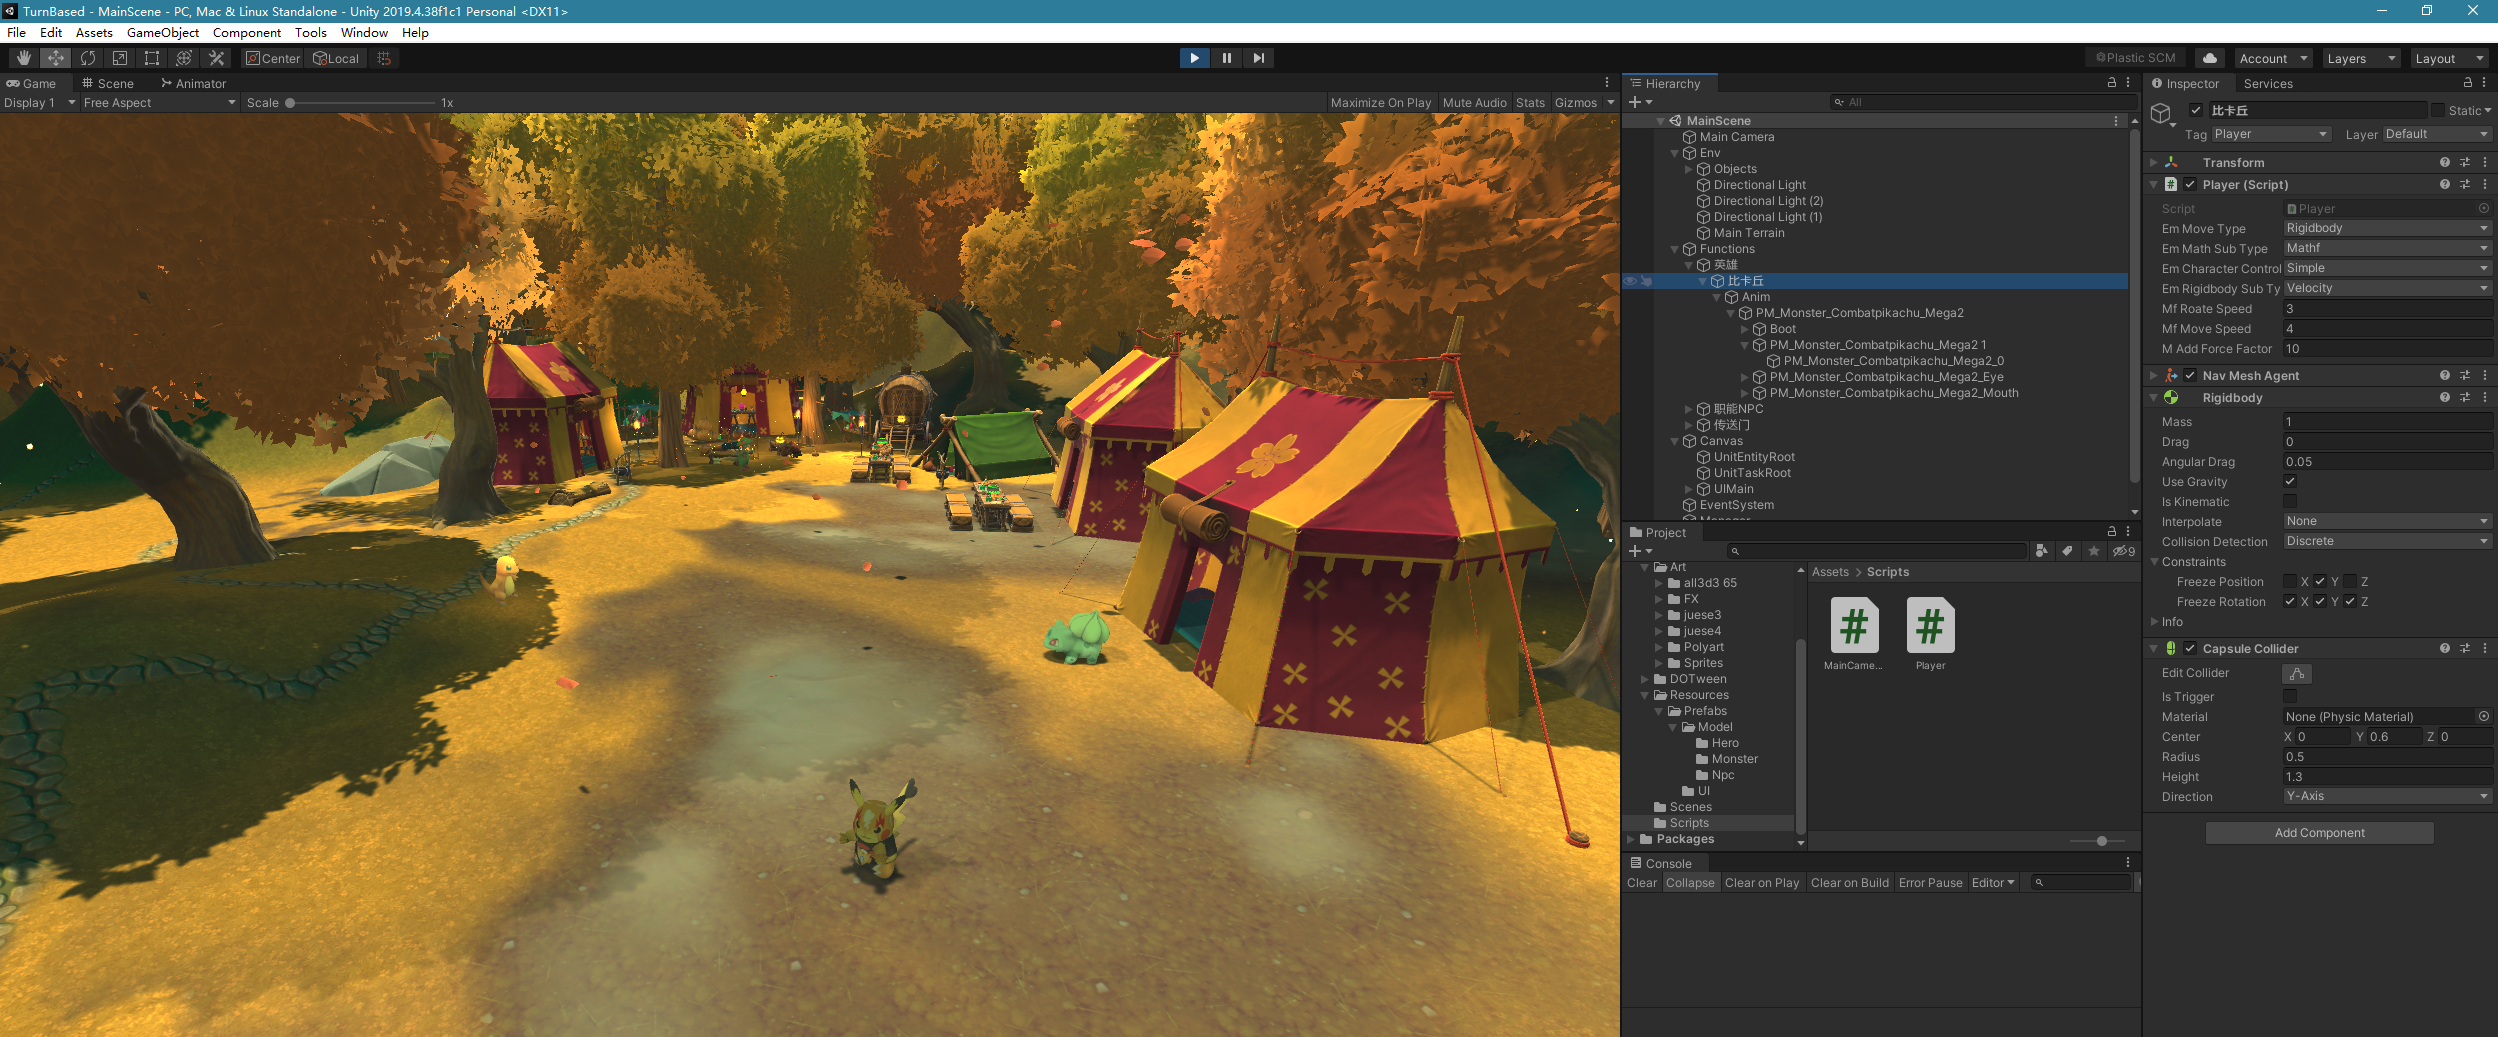Pause the game playback
The width and height of the screenshot is (2498, 1037).
pos(1226,58)
